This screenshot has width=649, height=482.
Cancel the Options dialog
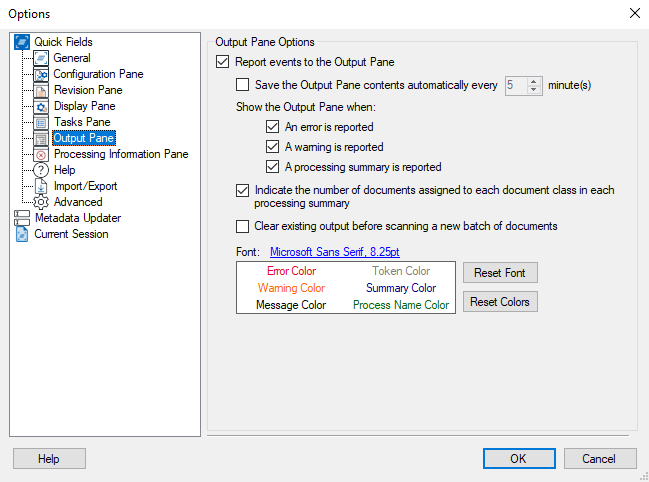pyautogui.click(x=599, y=459)
